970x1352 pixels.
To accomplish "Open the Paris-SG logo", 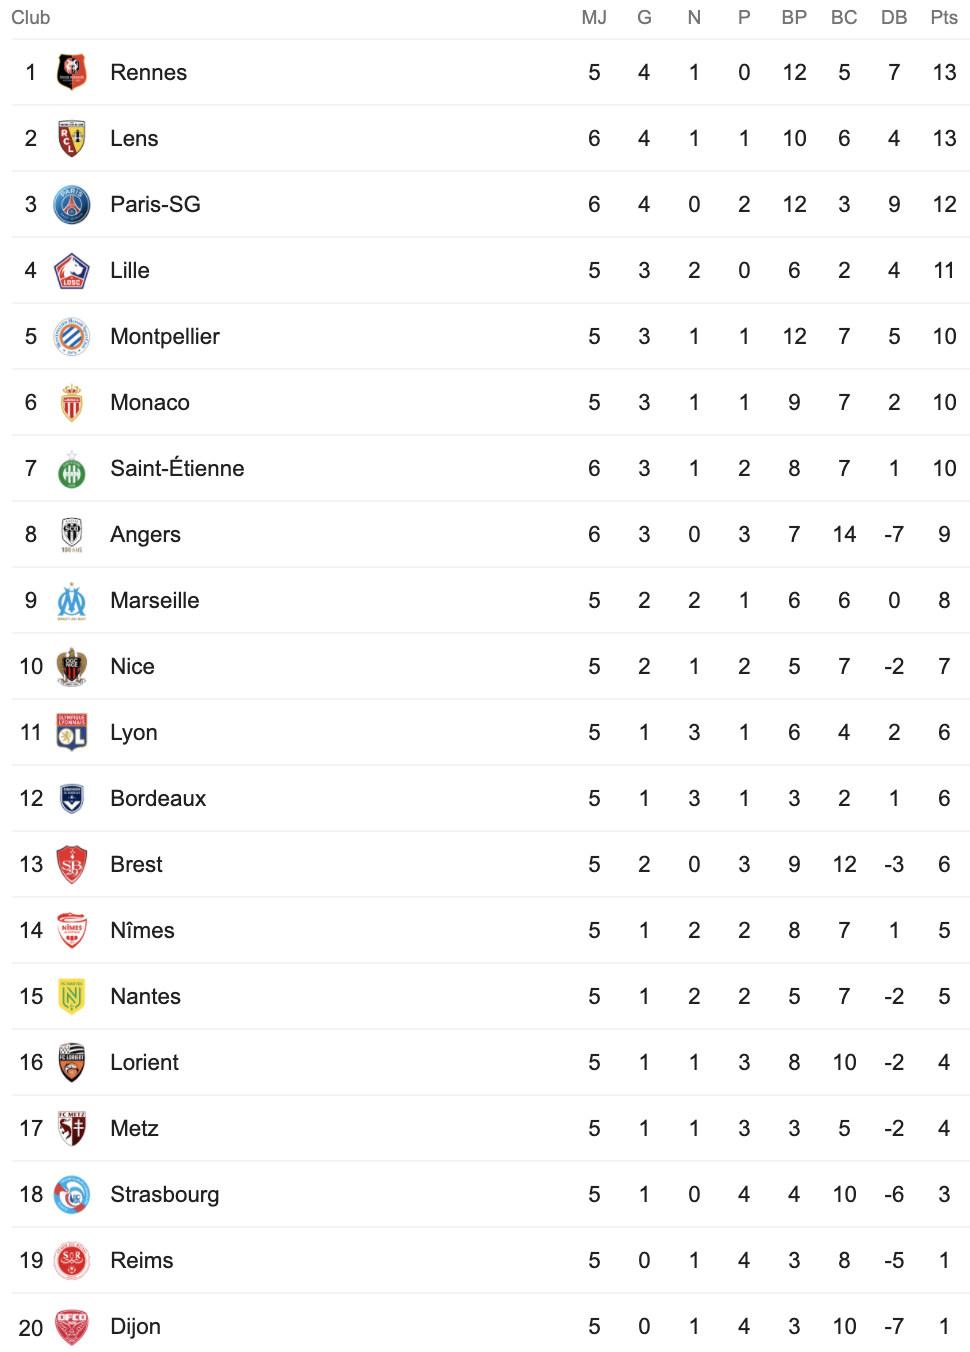I will click(72, 204).
